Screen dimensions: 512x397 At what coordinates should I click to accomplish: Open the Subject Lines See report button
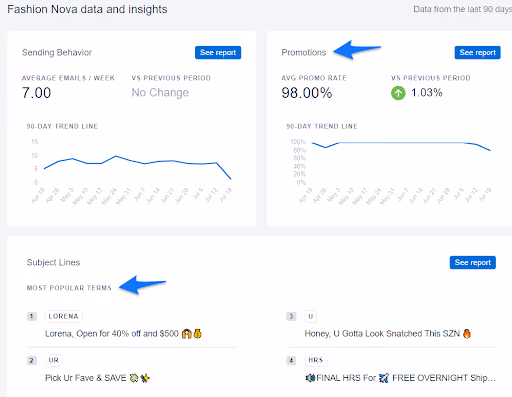[x=473, y=262]
